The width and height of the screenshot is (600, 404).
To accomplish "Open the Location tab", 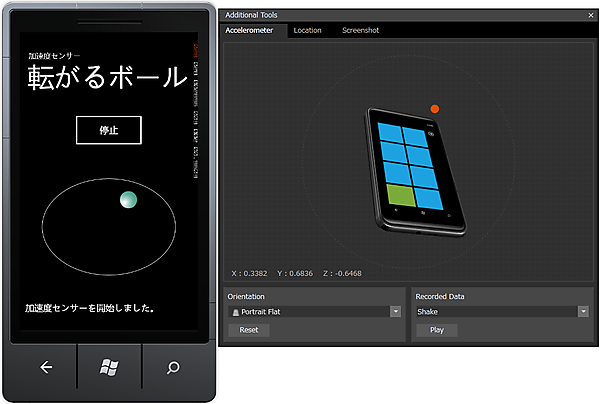I will (x=307, y=30).
